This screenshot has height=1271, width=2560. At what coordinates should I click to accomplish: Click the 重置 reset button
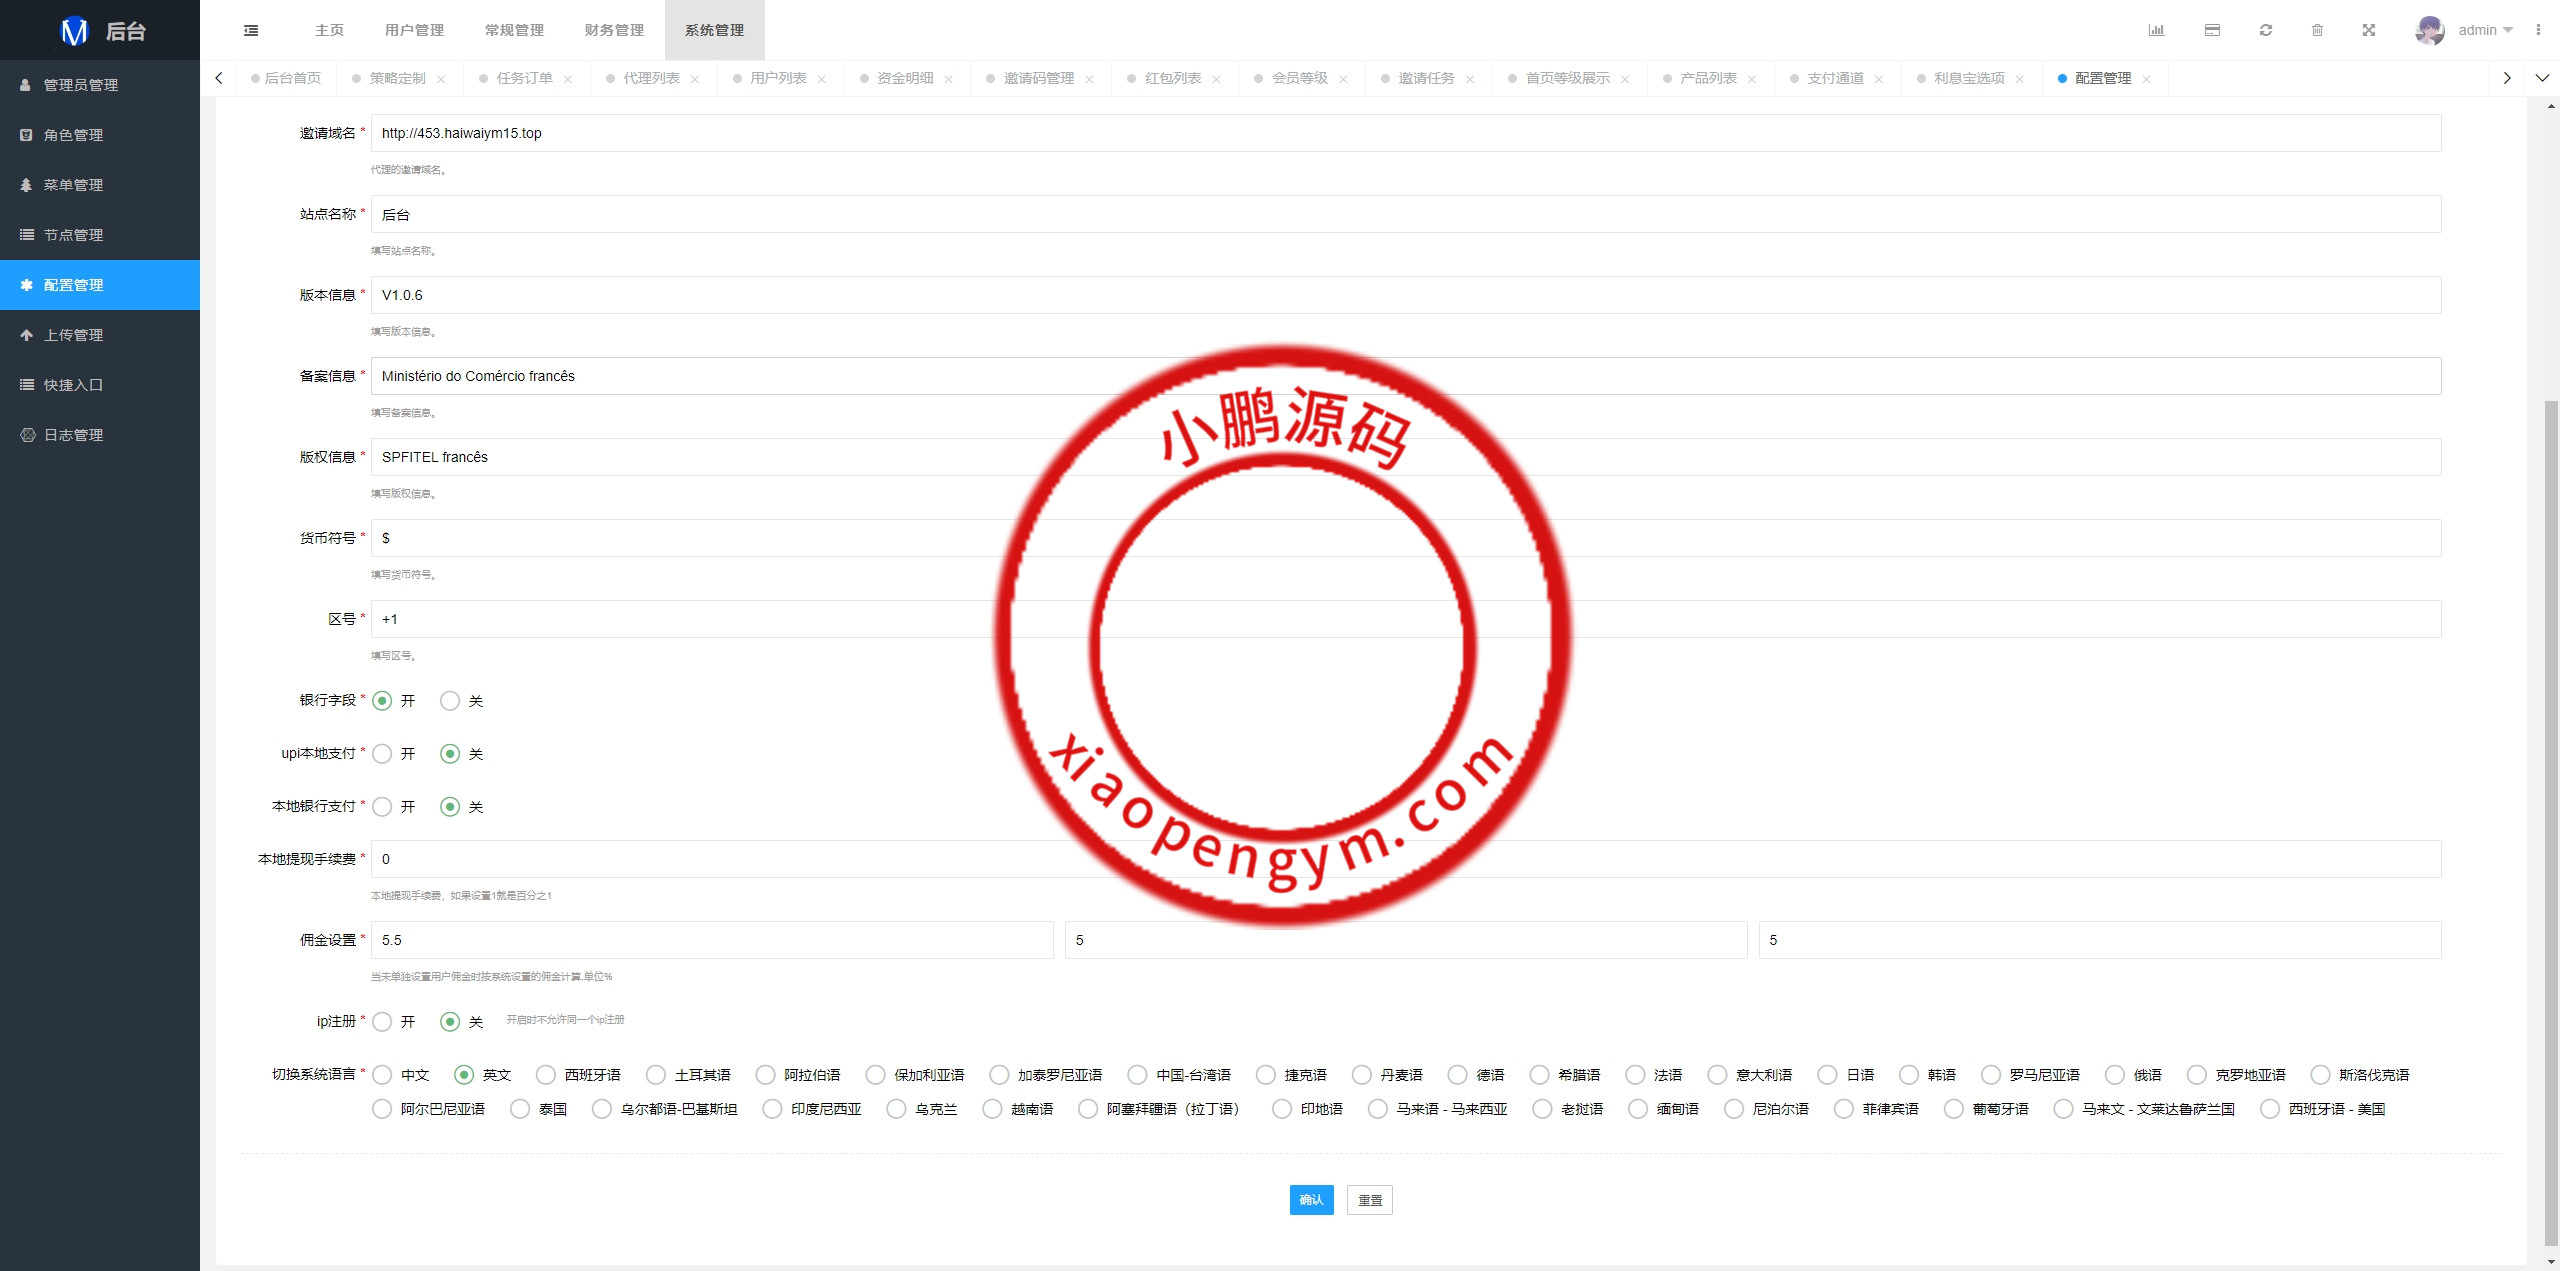click(1370, 1200)
